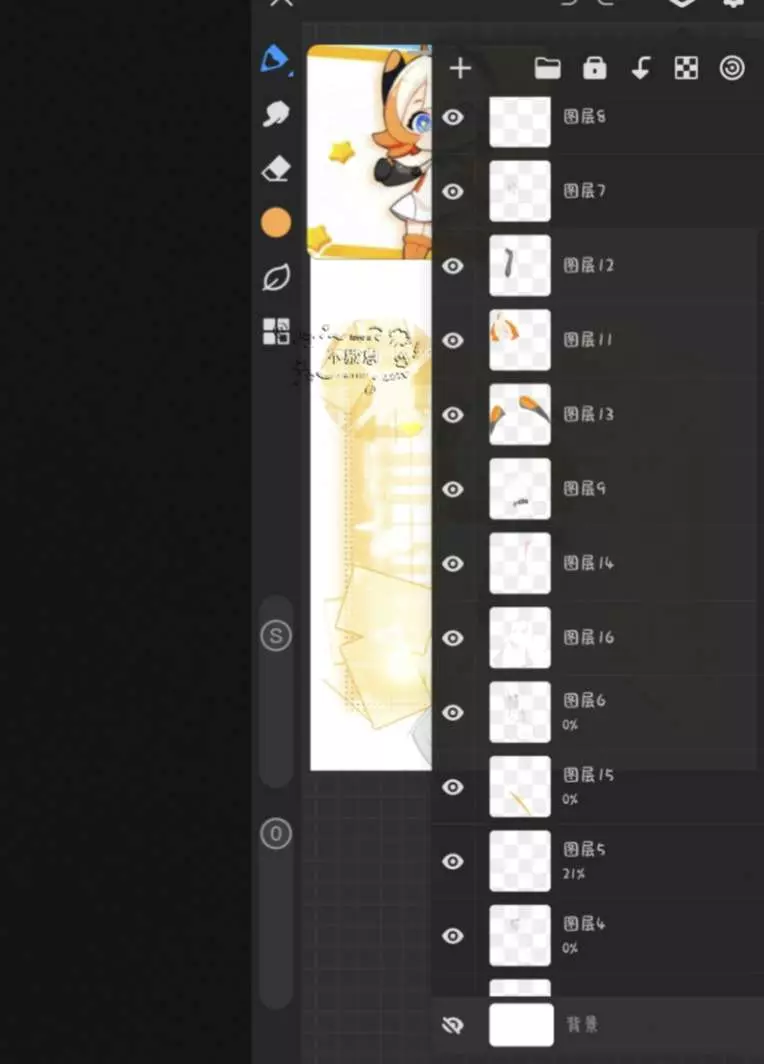Image resolution: width=764 pixels, height=1064 pixels.
Task: Select the brush pen tool
Action: pyautogui.click(x=275, y=60)
